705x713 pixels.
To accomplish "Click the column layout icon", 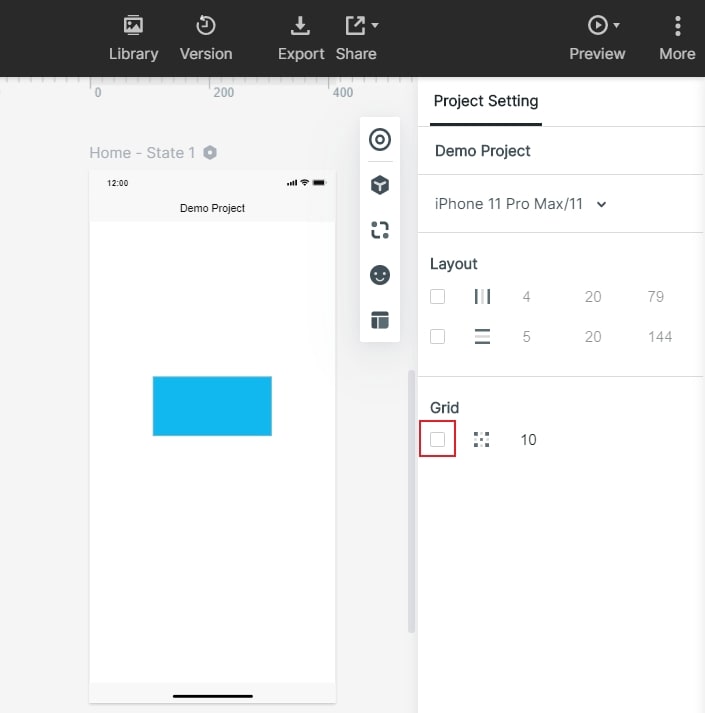I will pos(482,296).
